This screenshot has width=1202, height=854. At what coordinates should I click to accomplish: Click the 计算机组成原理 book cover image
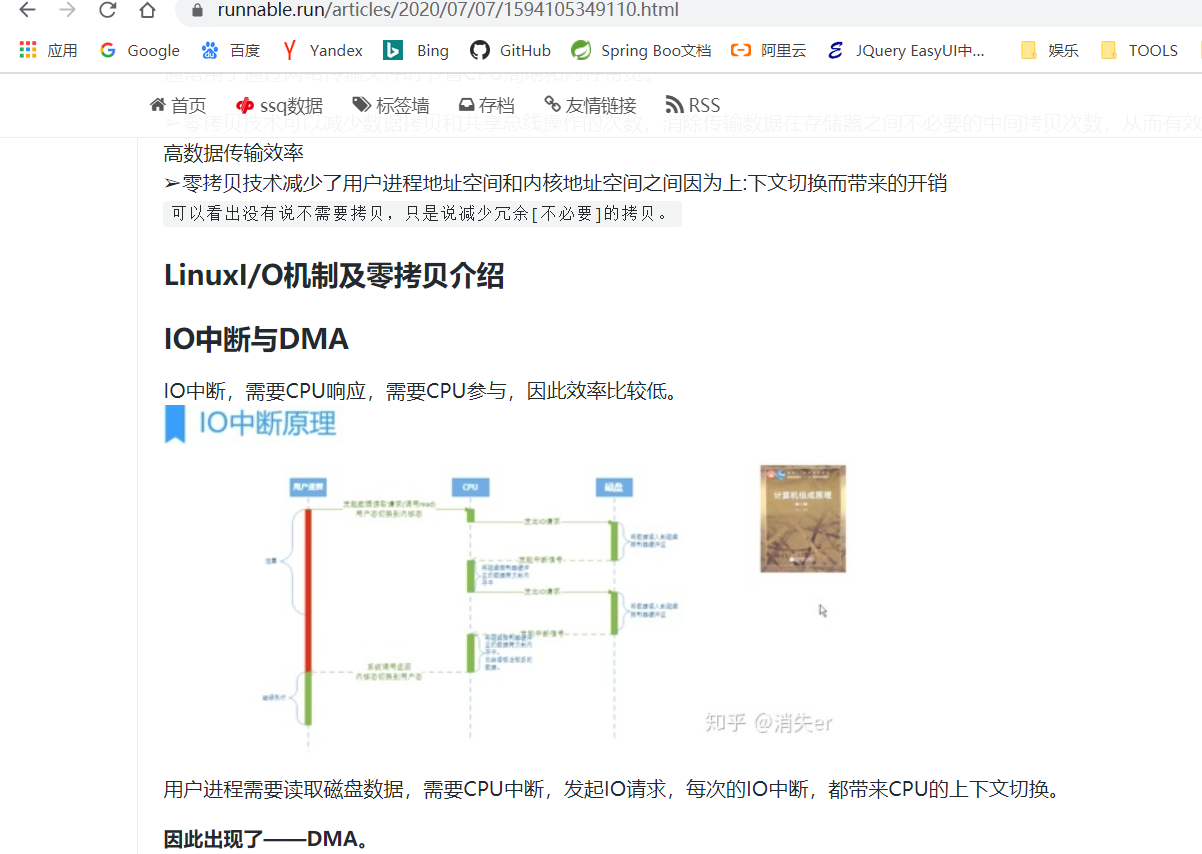(x=803, y=518)
